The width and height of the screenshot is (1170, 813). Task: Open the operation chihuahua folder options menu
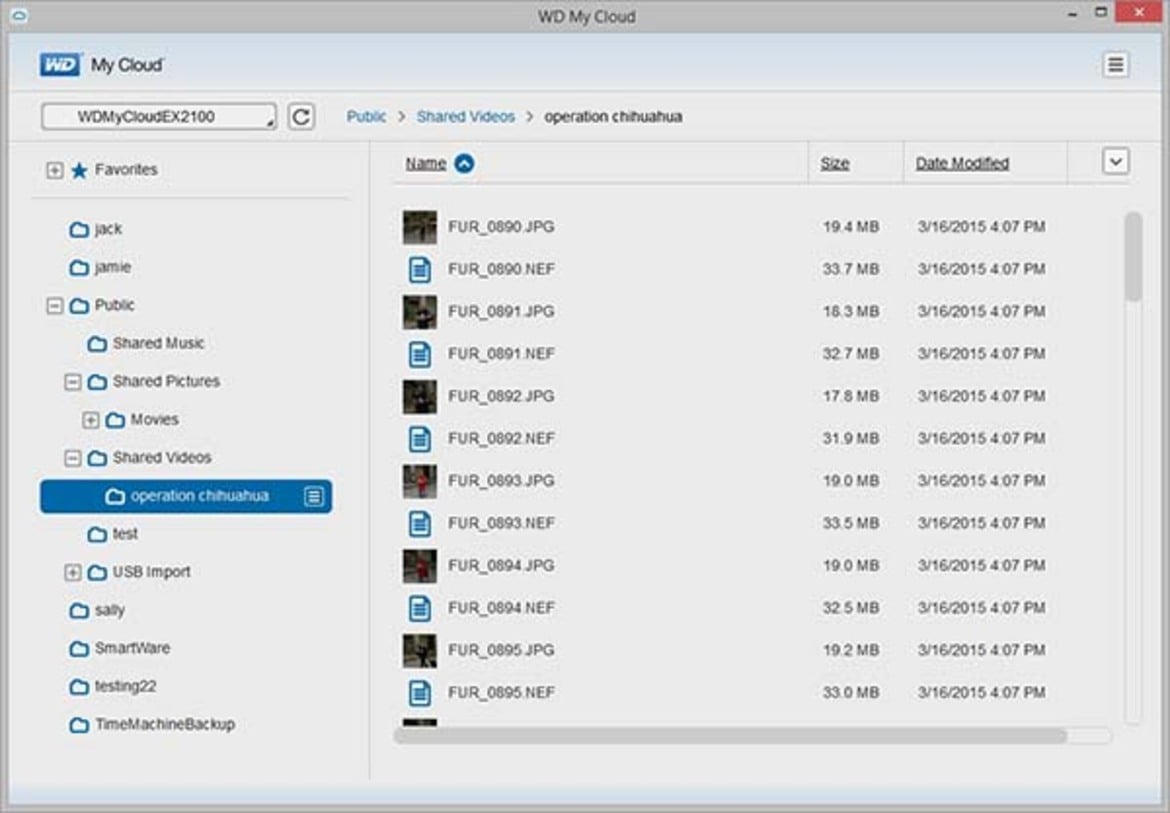pos(313,497)
